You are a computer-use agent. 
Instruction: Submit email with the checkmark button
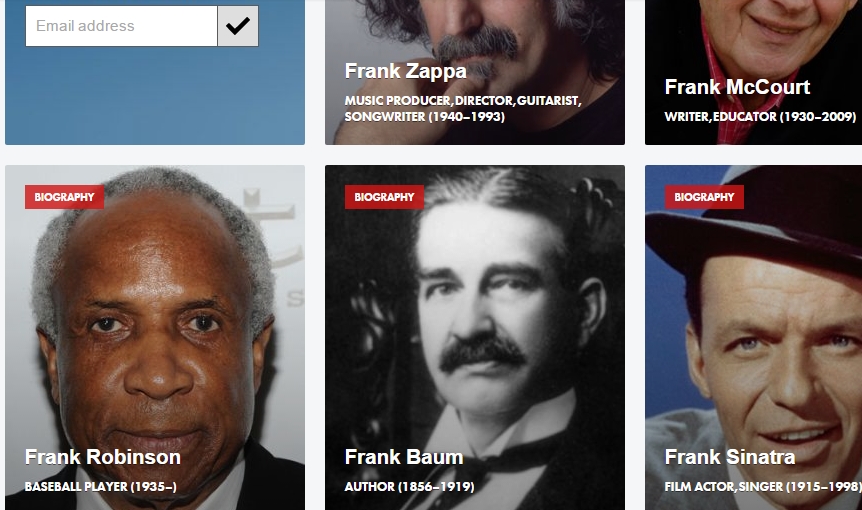pos(237,26)
